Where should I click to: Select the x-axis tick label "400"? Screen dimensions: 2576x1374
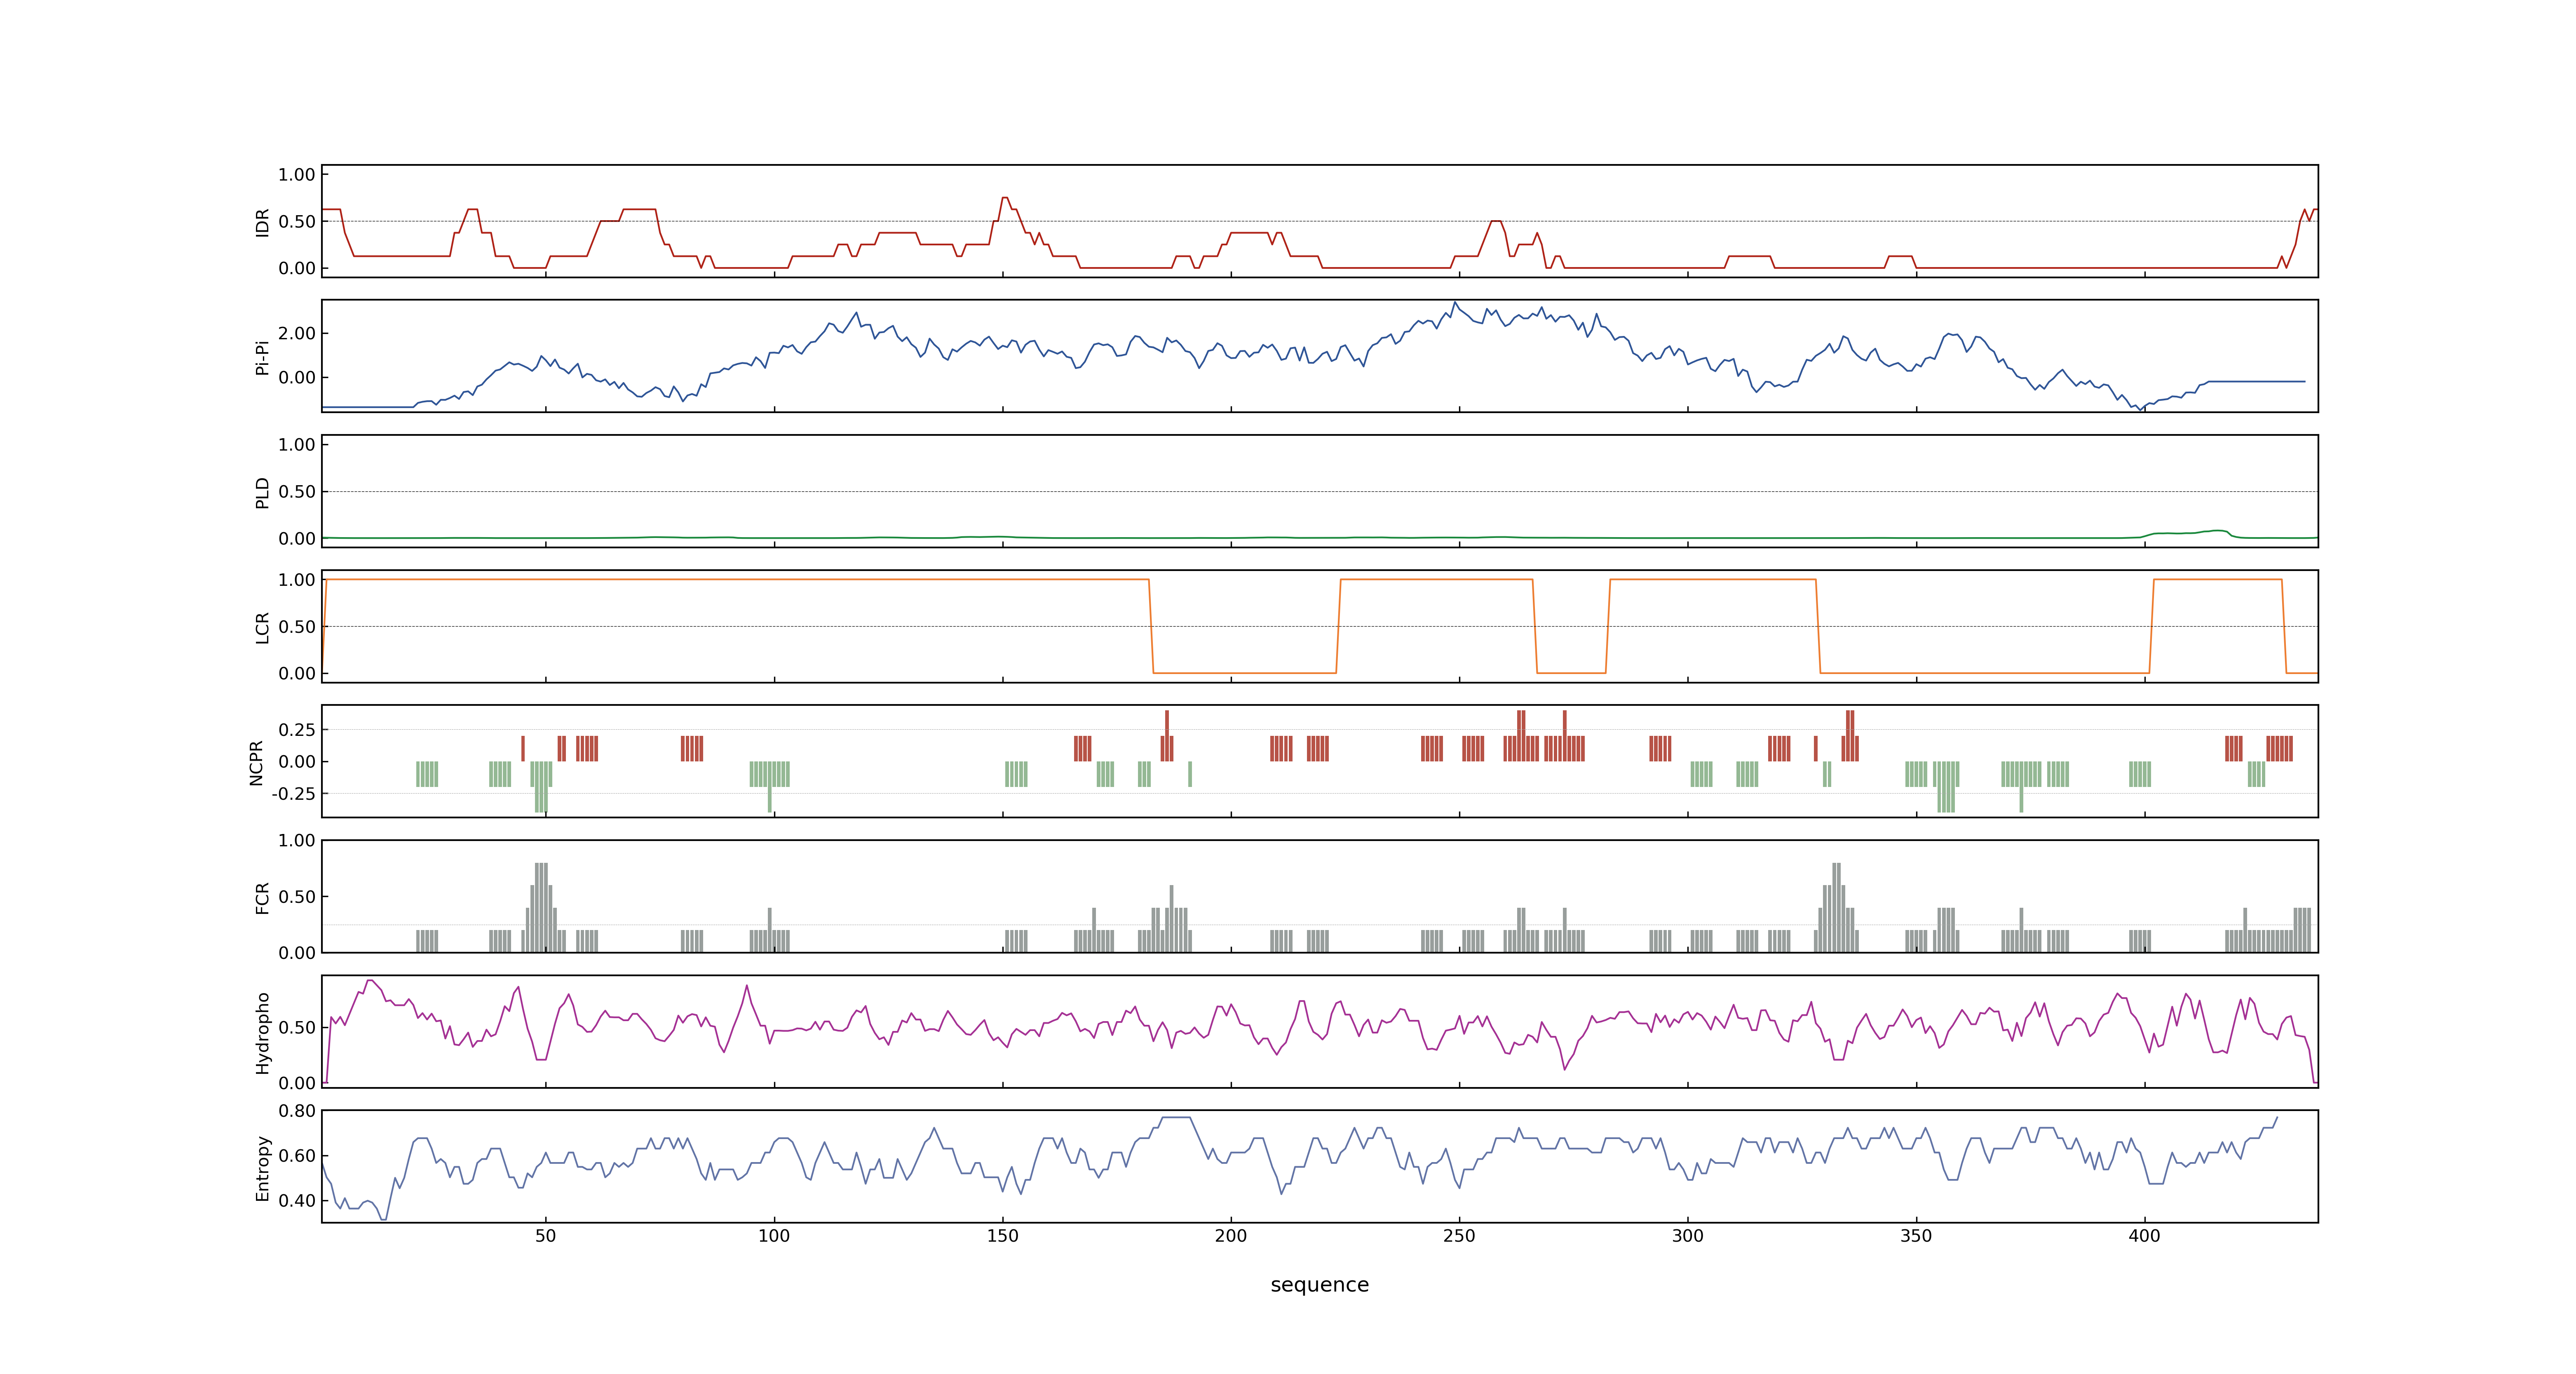tap(2144, 1236)
